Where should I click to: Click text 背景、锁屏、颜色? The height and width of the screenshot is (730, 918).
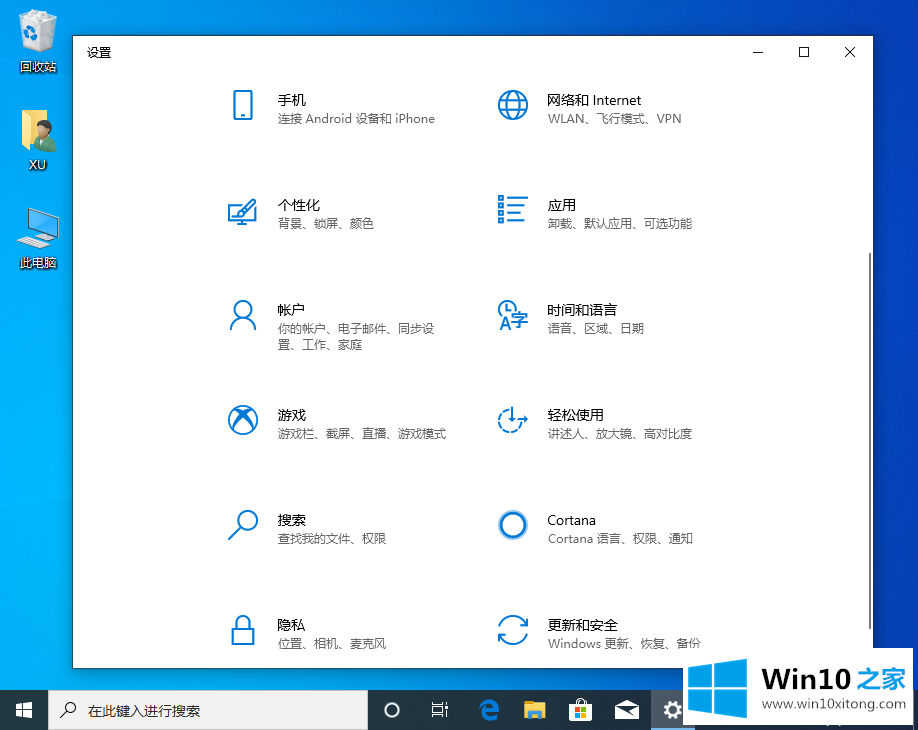[326, 224]
